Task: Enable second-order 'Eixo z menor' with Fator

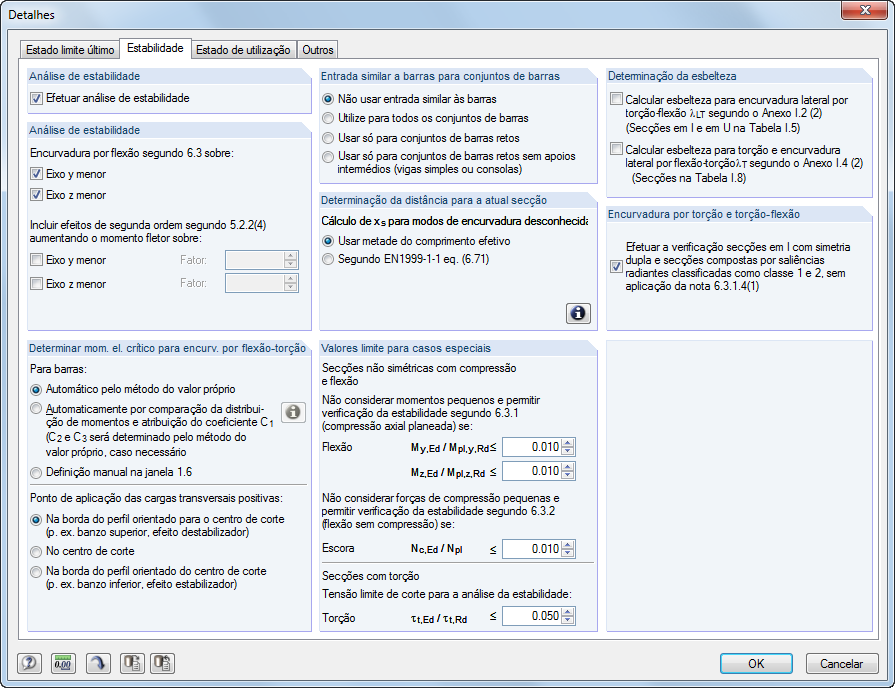Action: [x=37, y=283]
